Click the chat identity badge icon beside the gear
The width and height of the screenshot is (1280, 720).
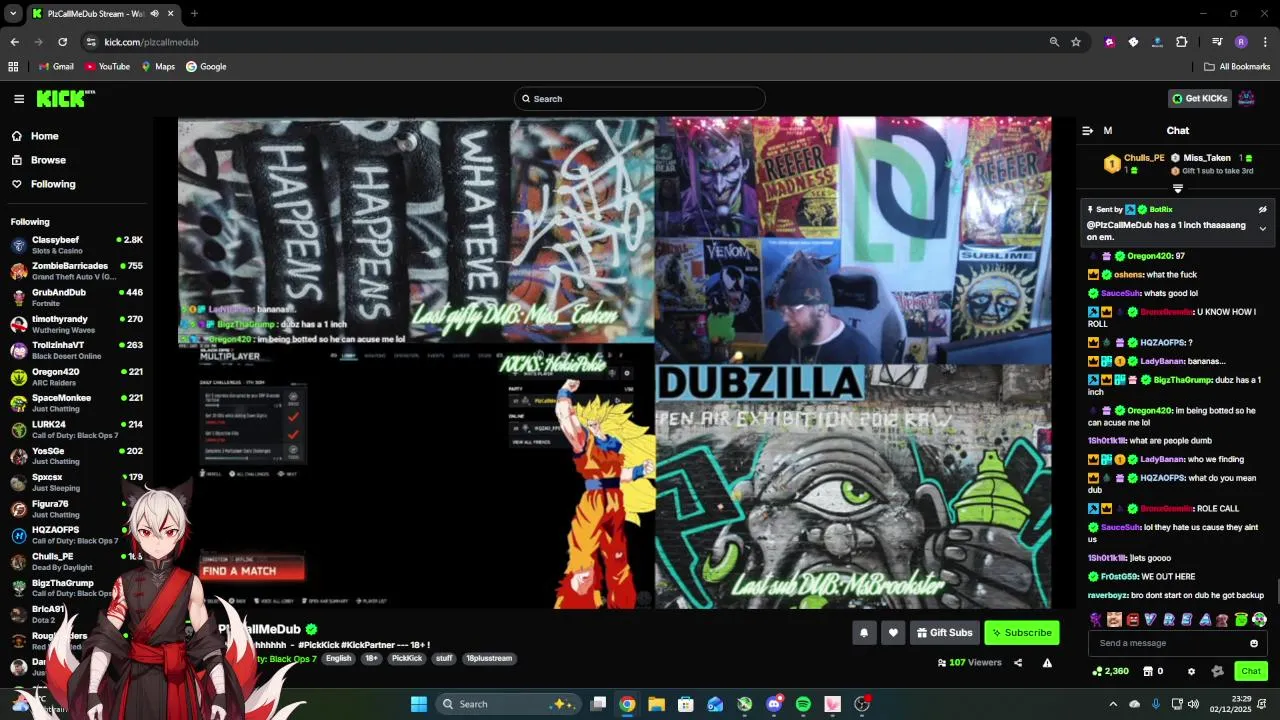coord(1217,671)
